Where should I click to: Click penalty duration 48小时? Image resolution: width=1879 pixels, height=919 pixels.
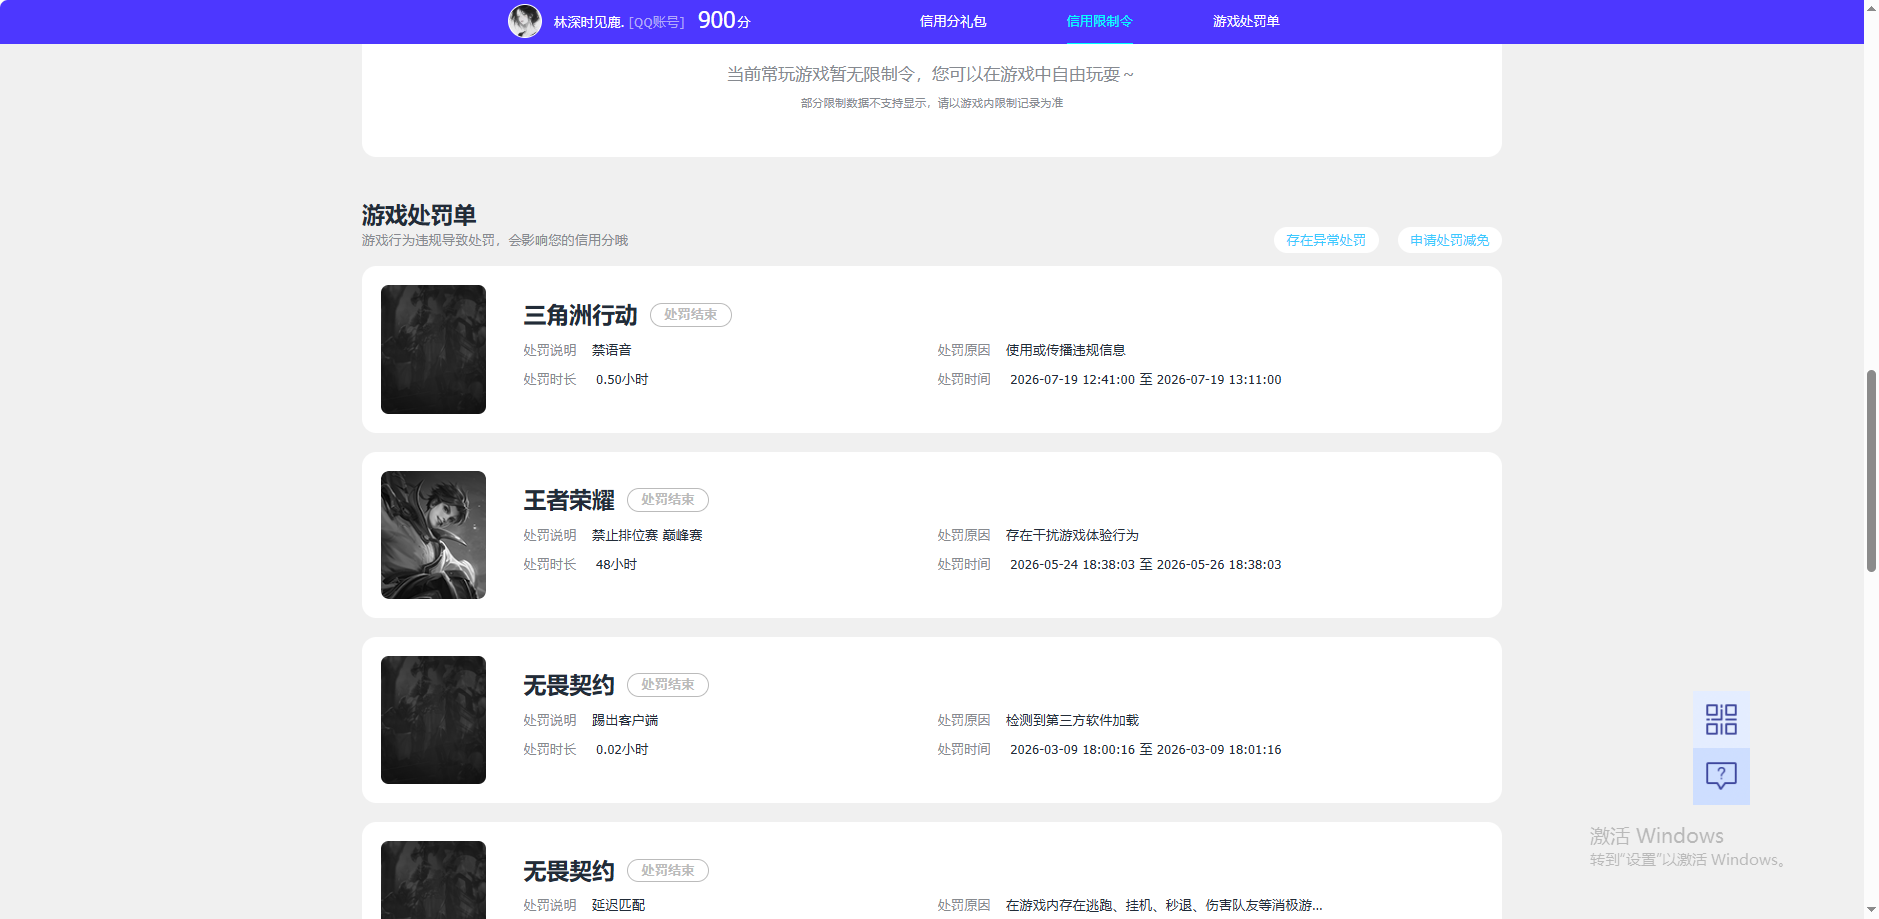(616, 564)
